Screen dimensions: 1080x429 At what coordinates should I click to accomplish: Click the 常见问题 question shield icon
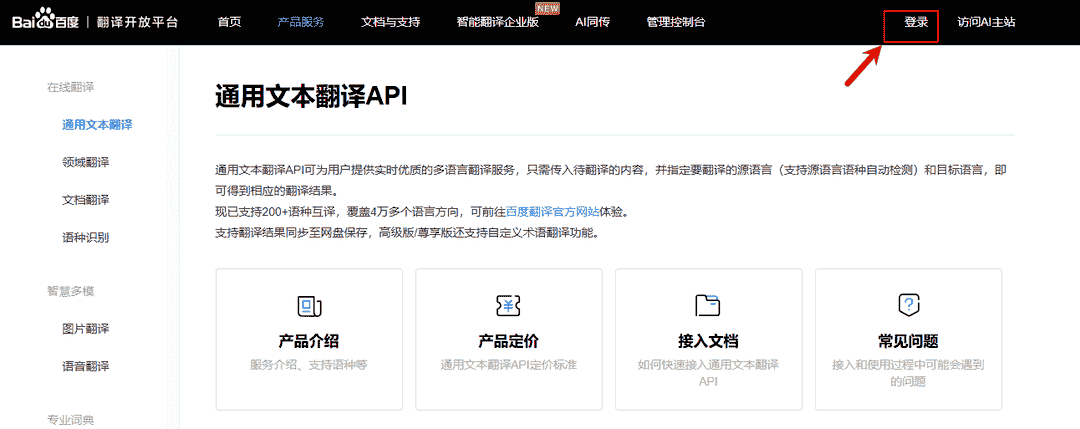[908, 306]
